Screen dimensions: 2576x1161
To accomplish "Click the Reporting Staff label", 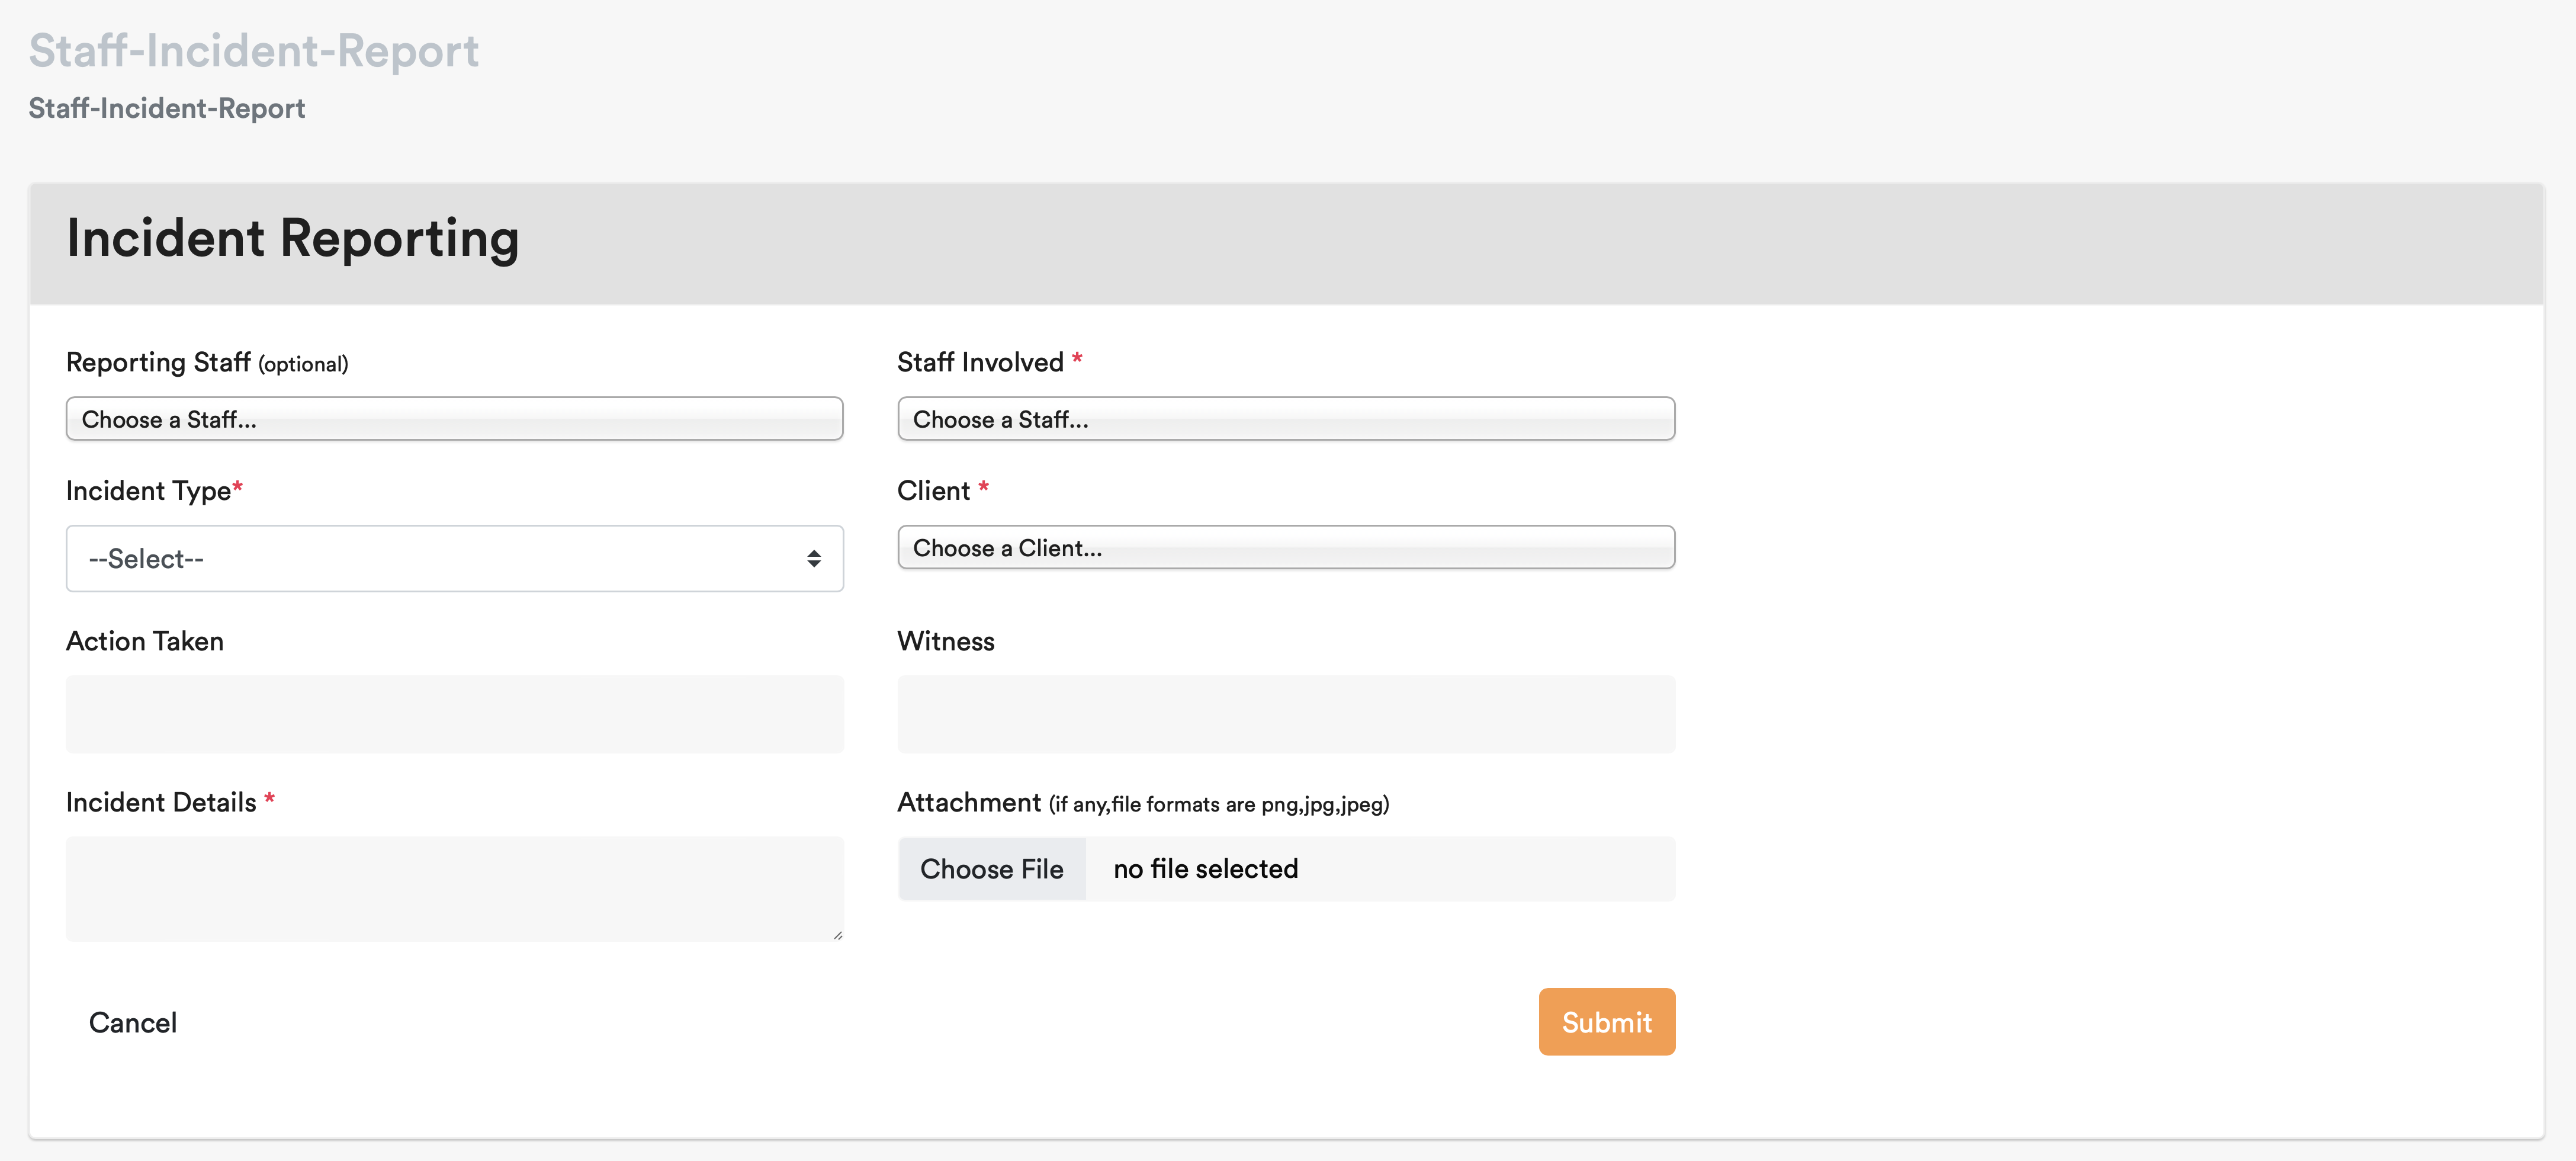I will point(158,362).
